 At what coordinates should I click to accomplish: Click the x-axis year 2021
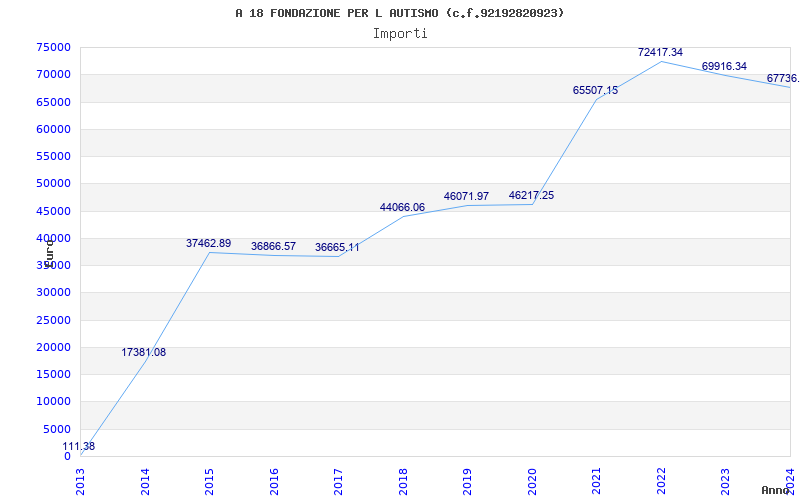(597, 482)
